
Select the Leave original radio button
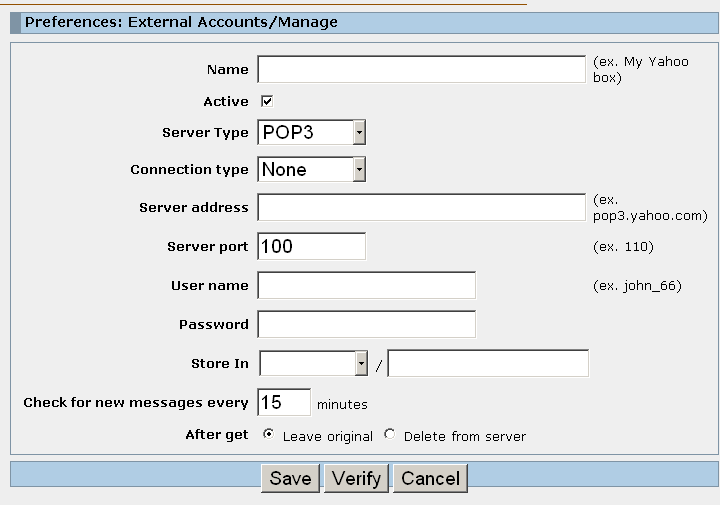[x=269, y=434]
